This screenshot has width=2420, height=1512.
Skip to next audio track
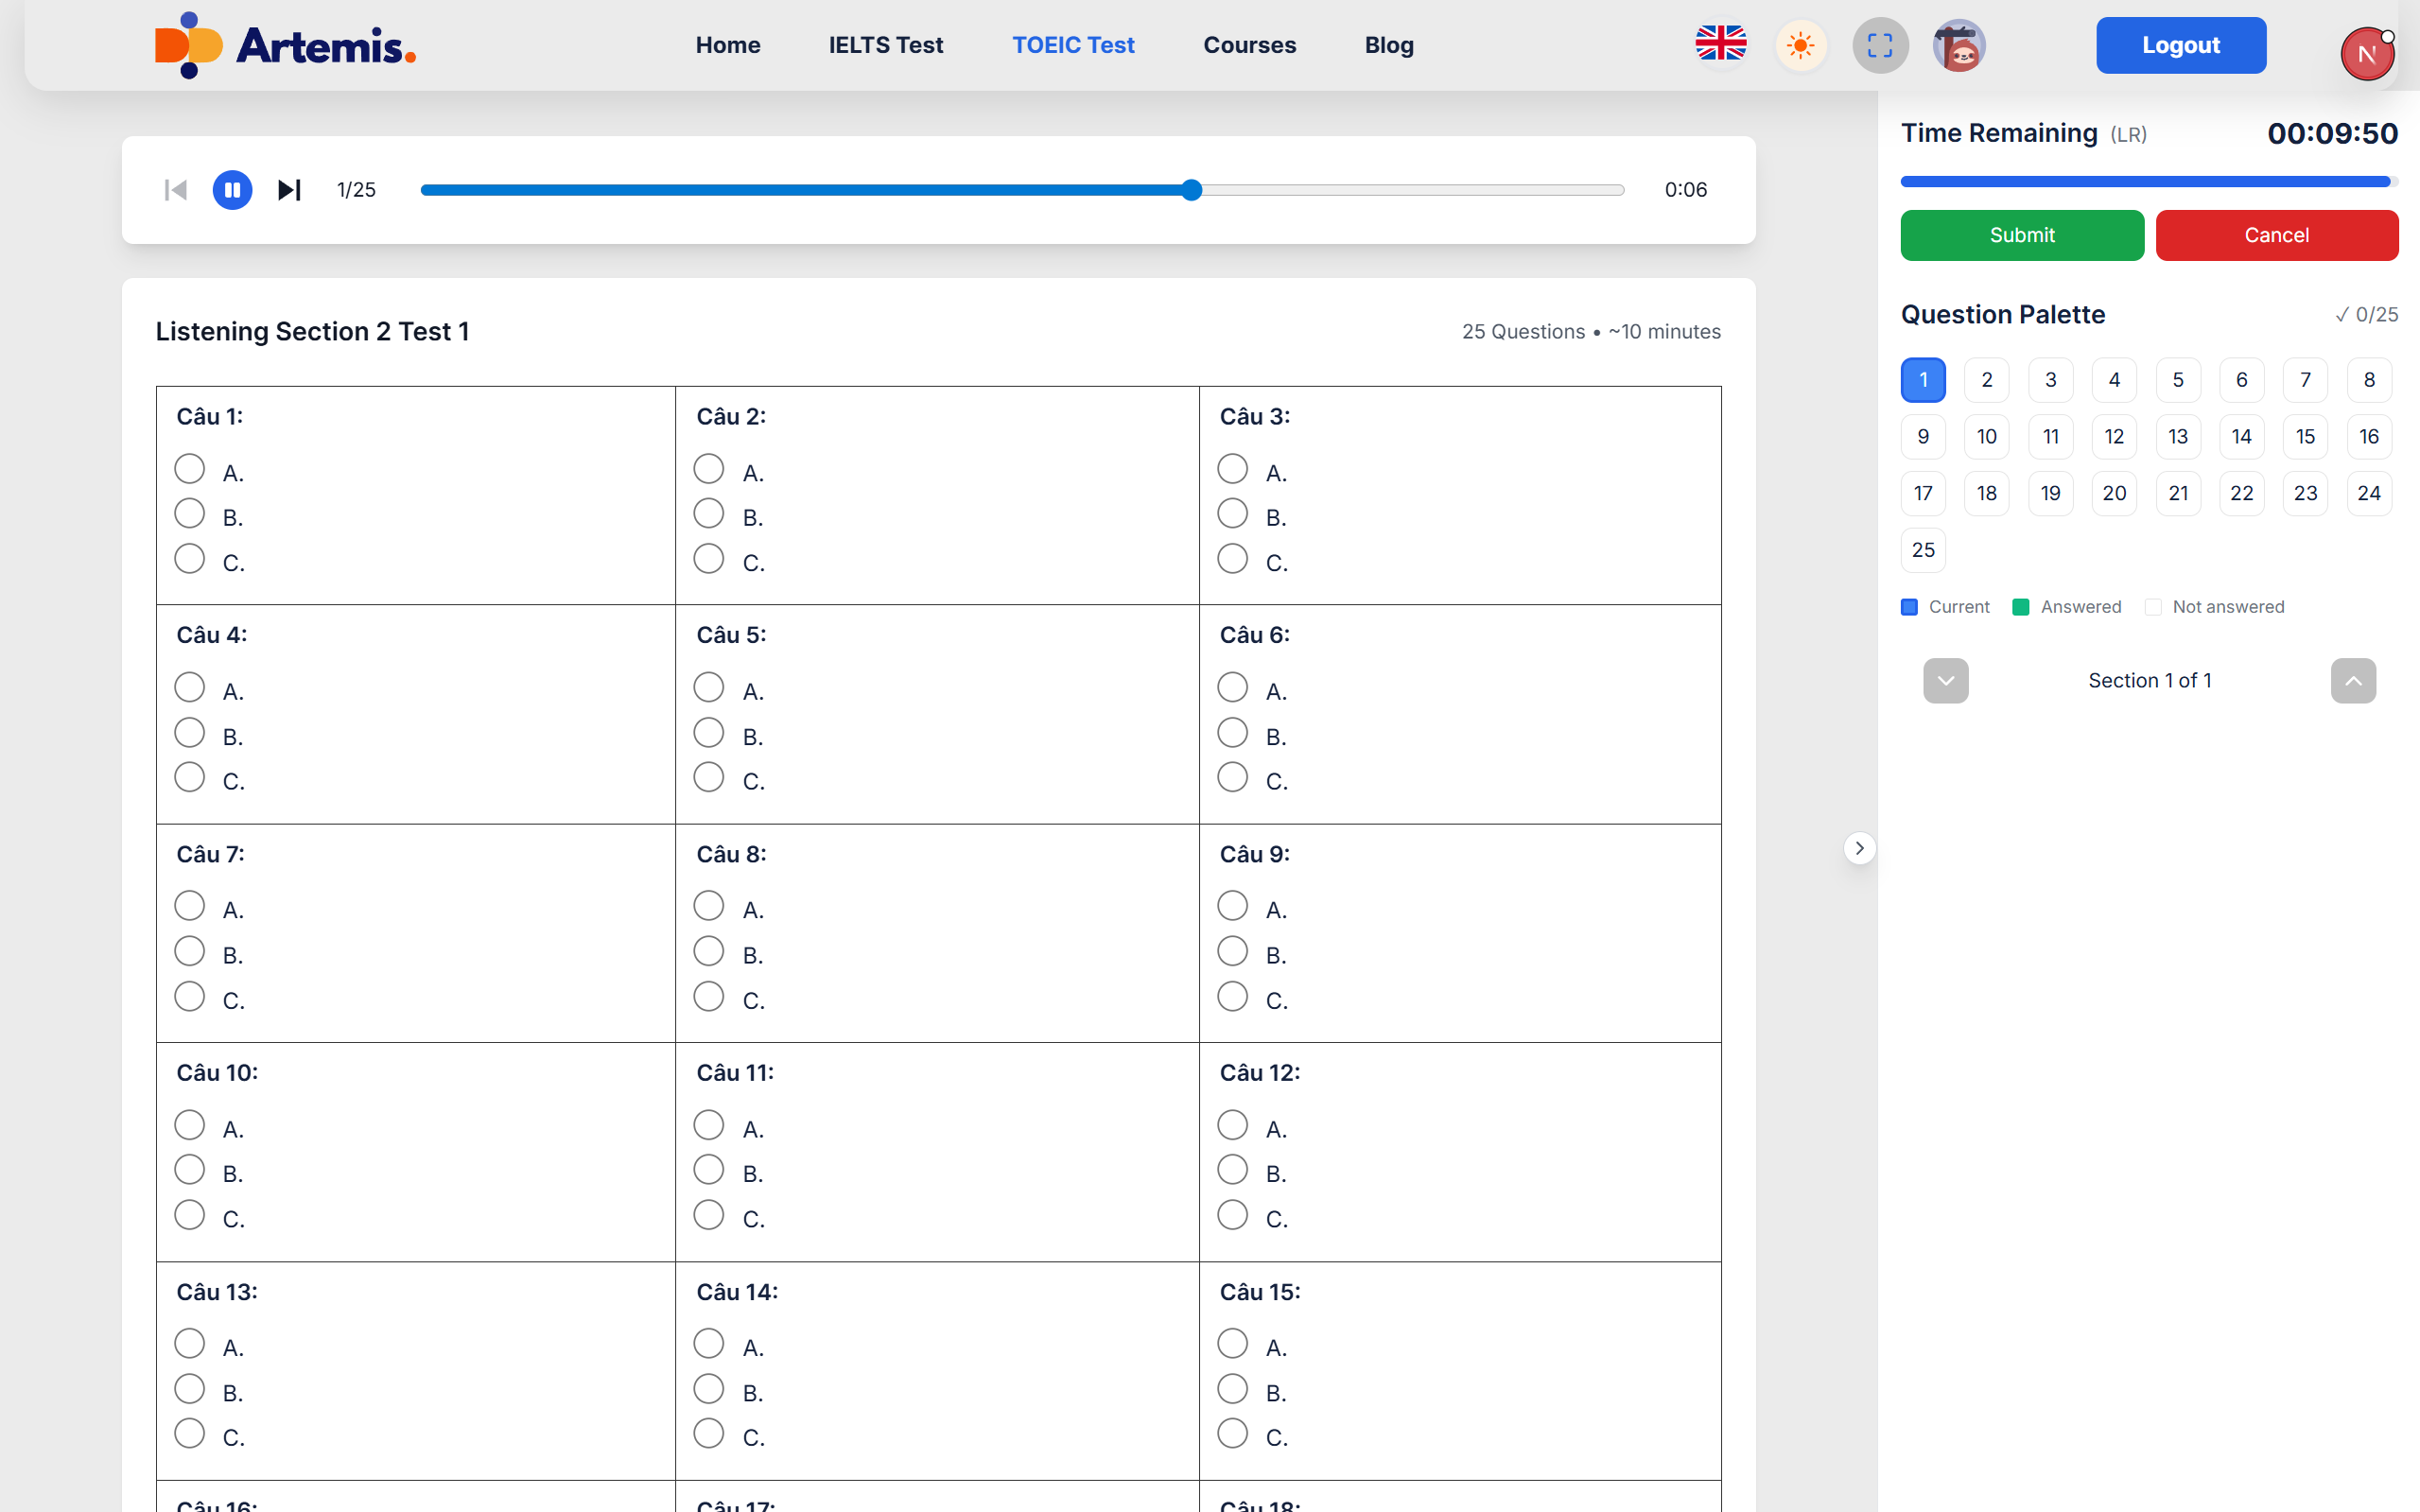click(289, 190)
